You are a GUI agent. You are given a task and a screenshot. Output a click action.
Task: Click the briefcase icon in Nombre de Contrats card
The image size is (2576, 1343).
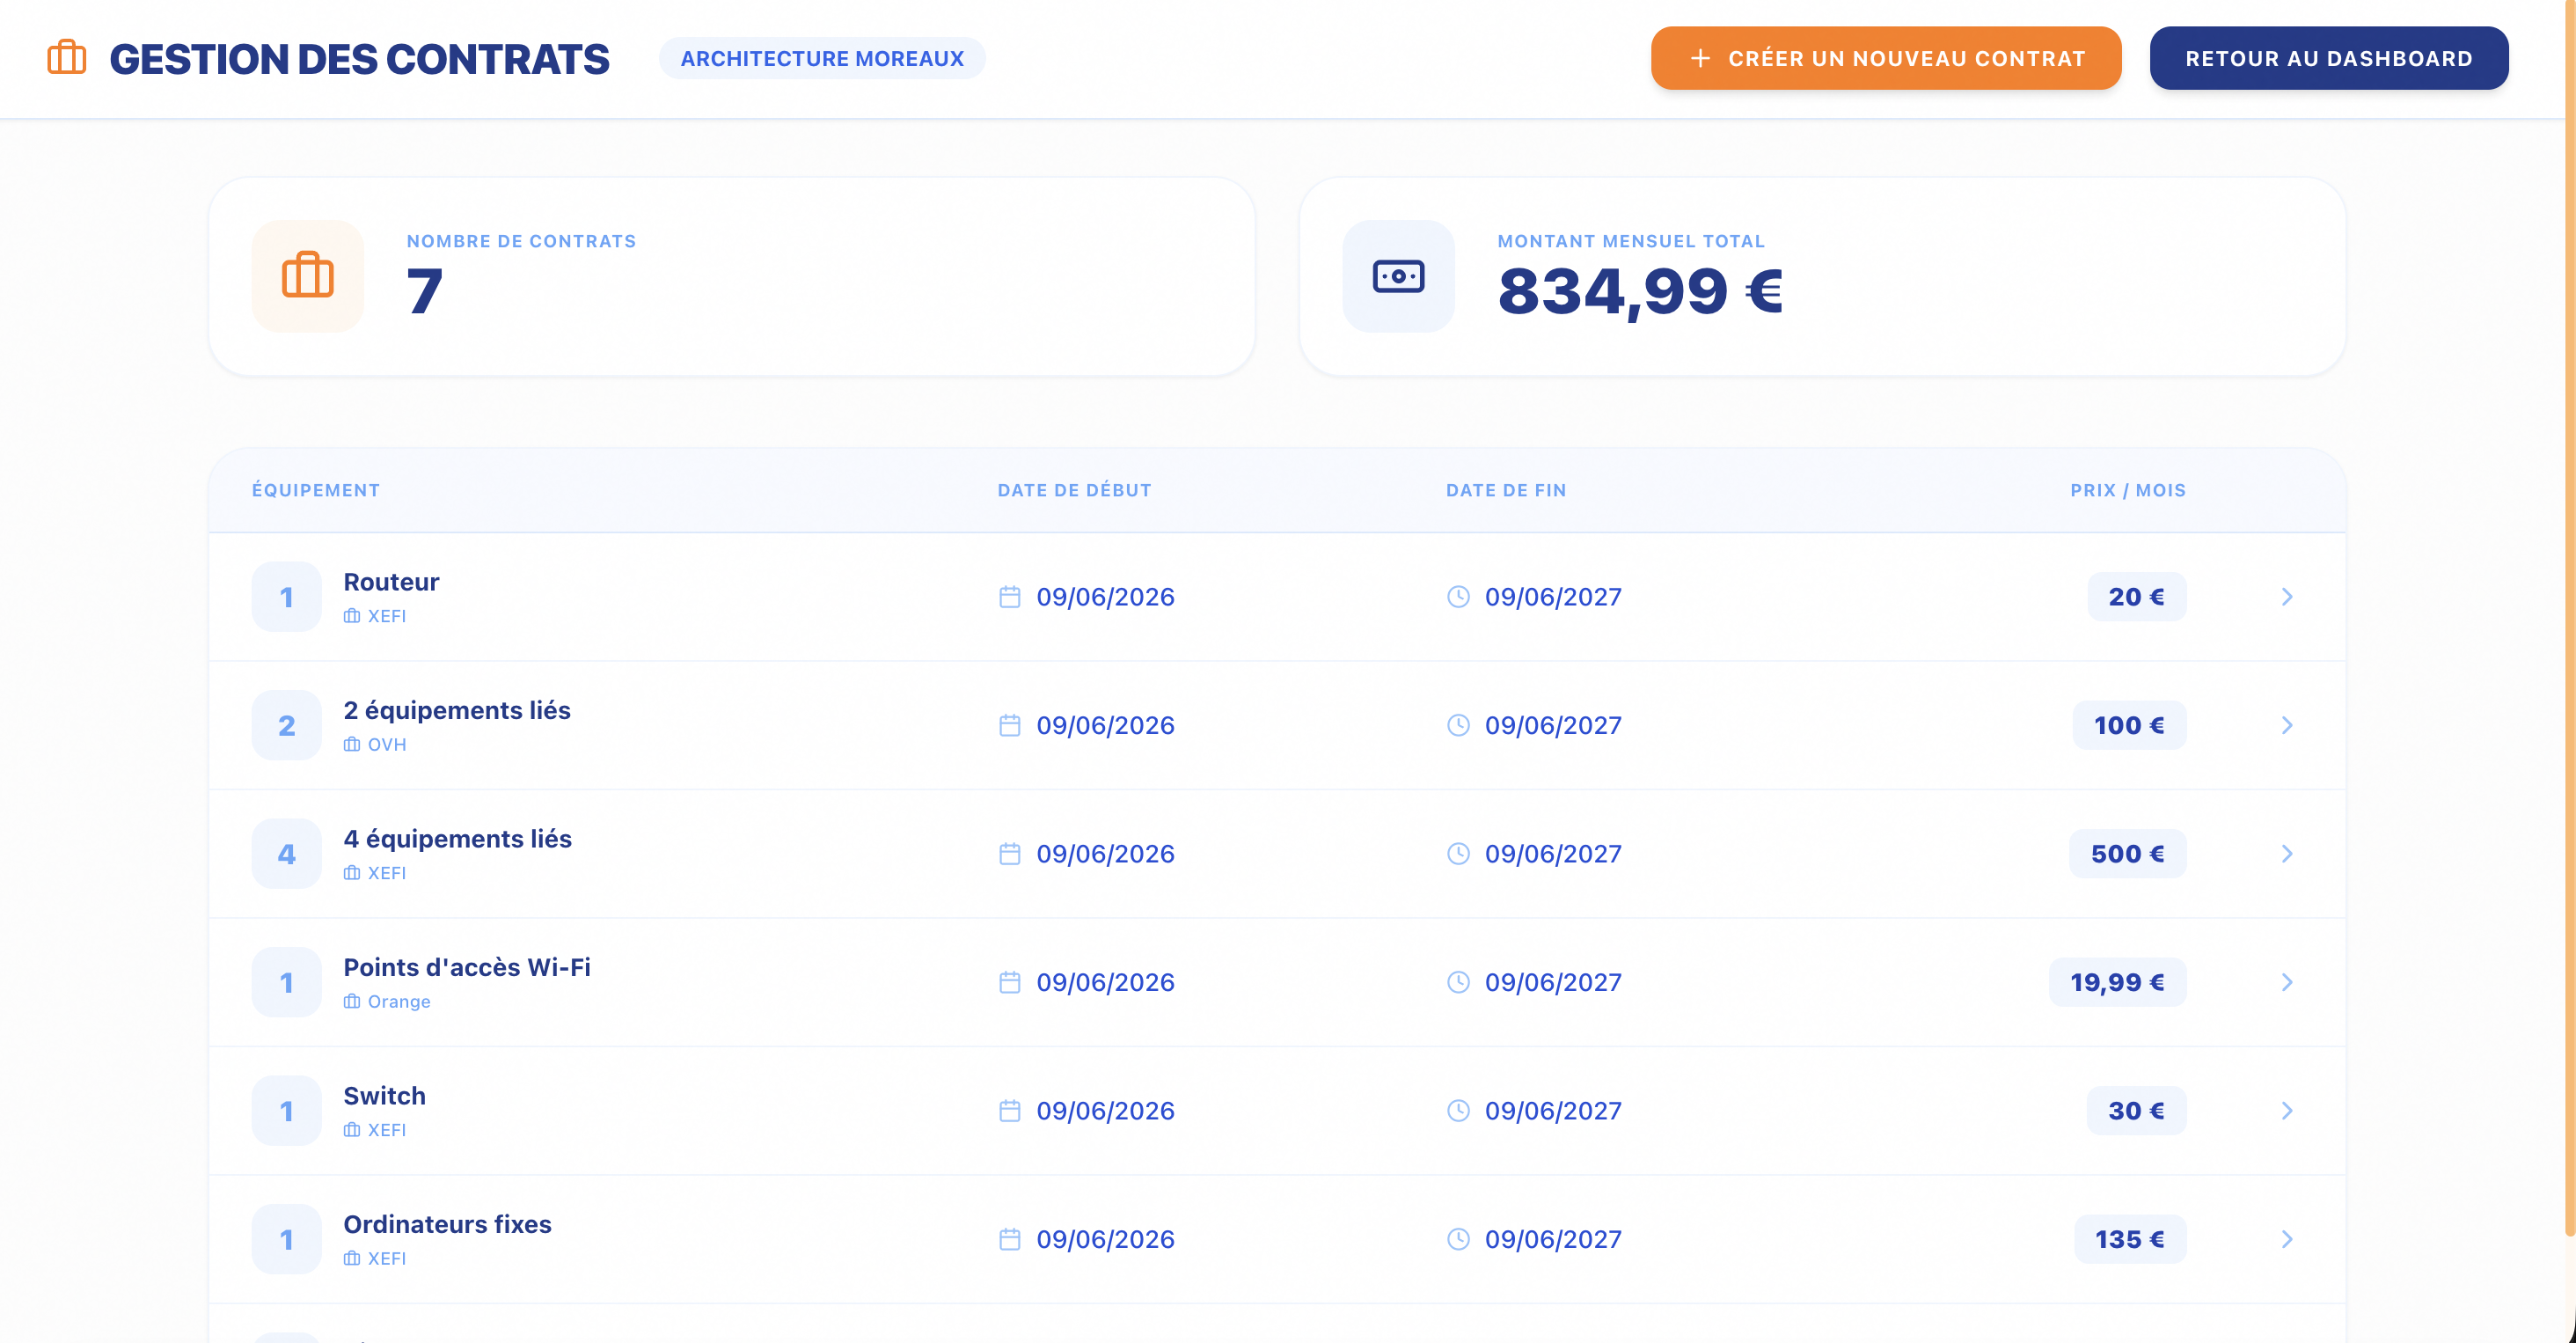coord(307,276)
